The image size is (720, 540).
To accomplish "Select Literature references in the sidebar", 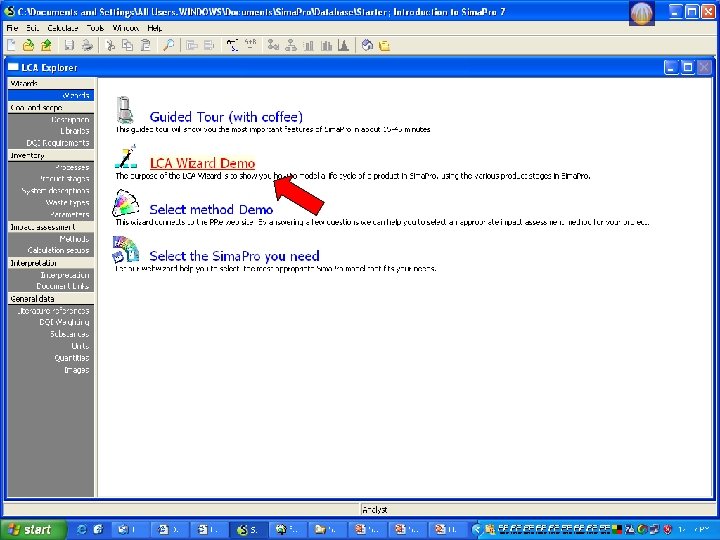I will click(53, 311).
